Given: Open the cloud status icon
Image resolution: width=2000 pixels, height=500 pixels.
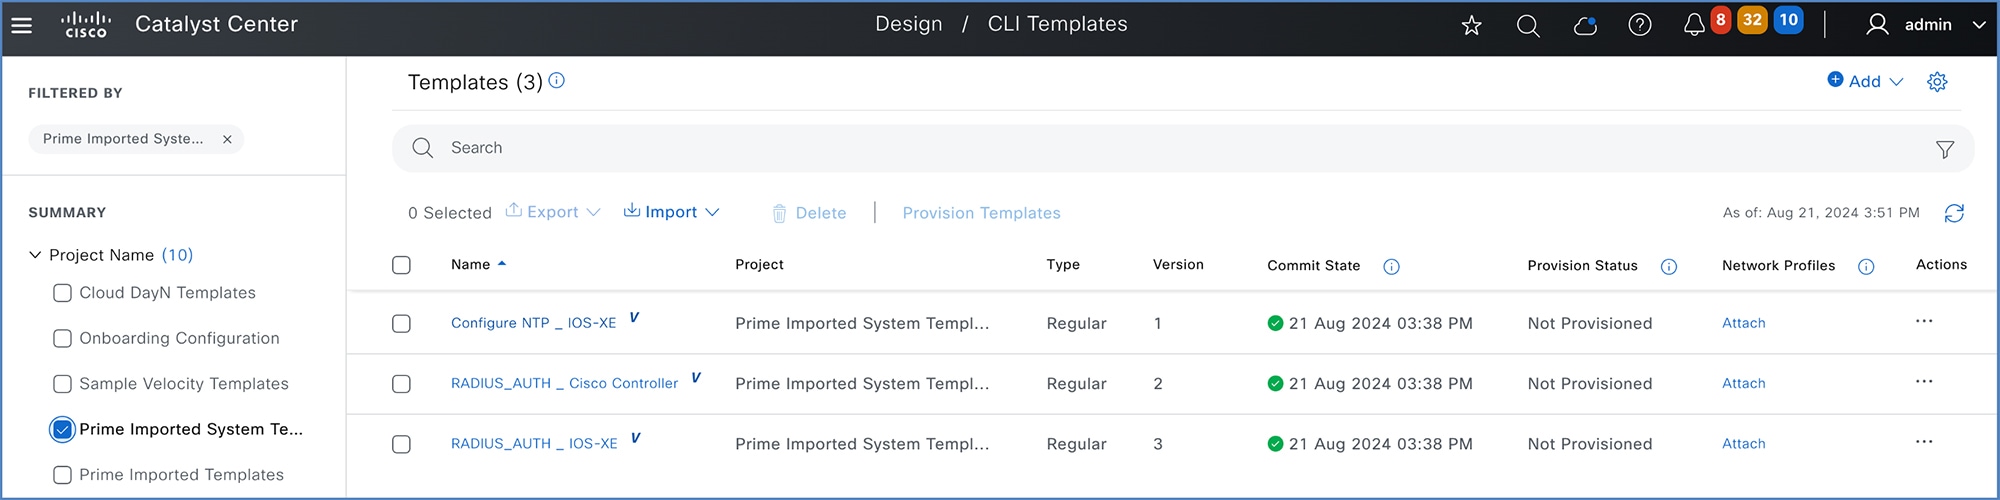Looking at the screenshot, I should (x=1585, y=25).
